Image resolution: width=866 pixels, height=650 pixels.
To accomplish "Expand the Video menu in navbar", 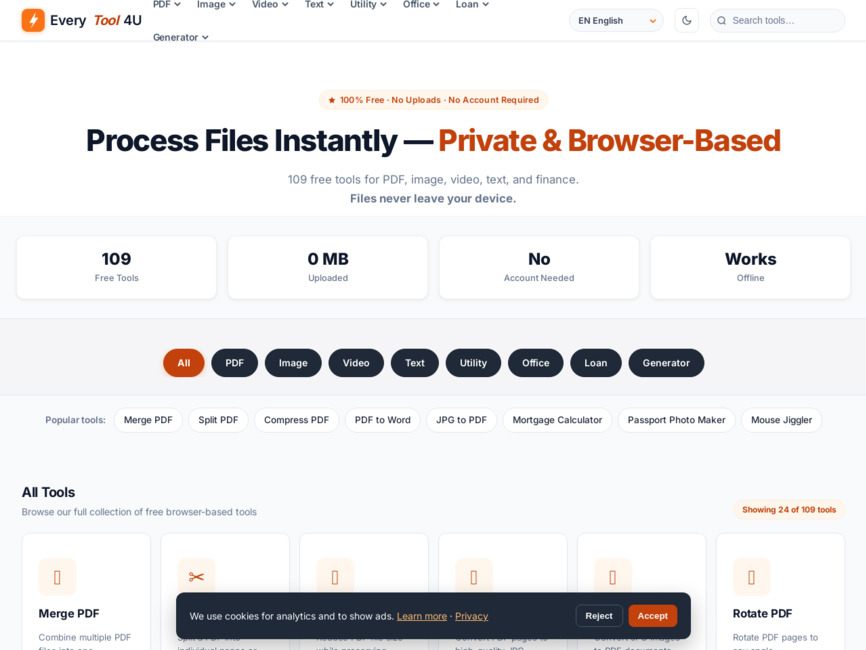I will point(270,4).
